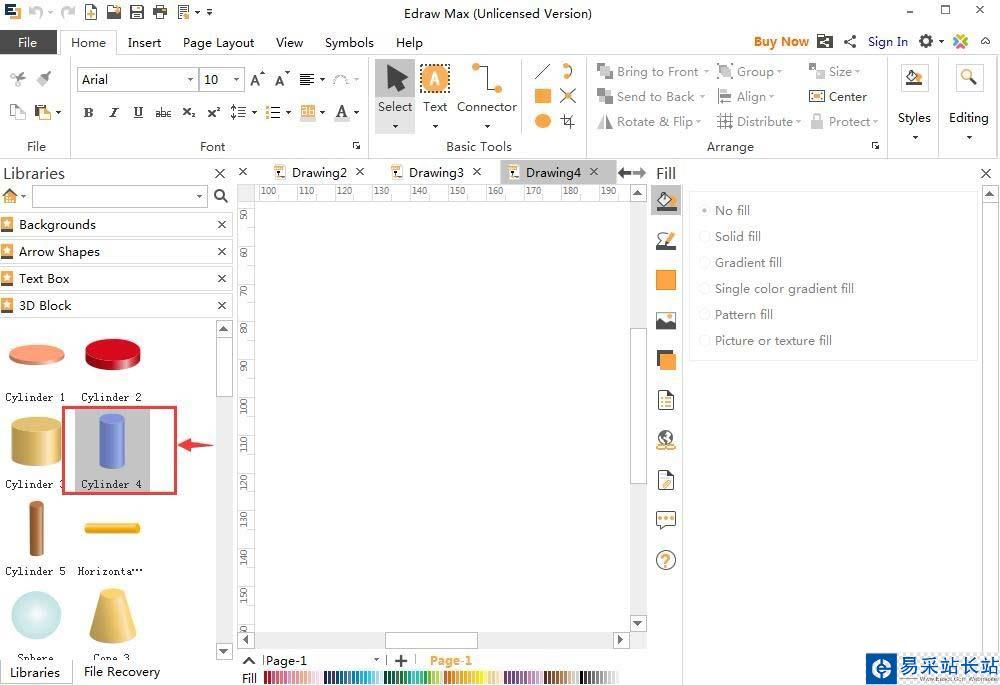The image size is (1000, 685).
Task: Click the Save icon in quick access toolbar
Action: click(136, 11)
